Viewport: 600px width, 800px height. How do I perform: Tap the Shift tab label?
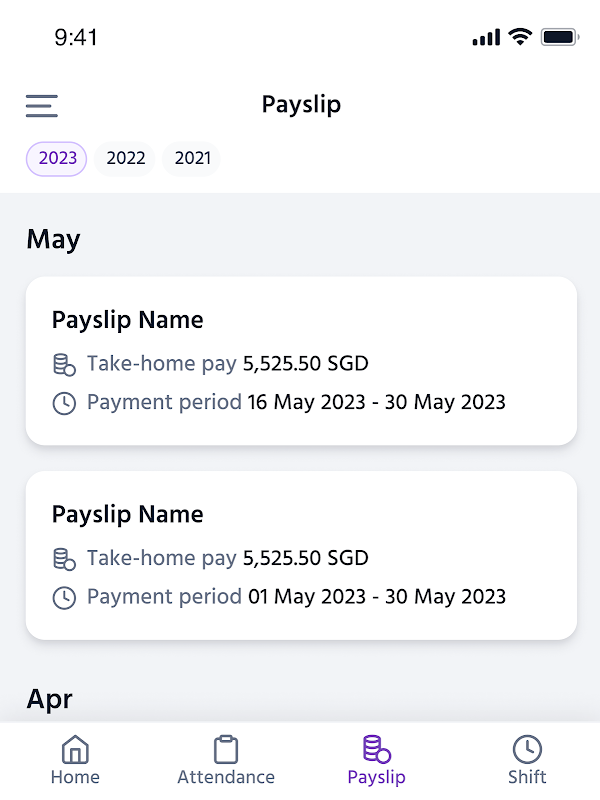527,777
